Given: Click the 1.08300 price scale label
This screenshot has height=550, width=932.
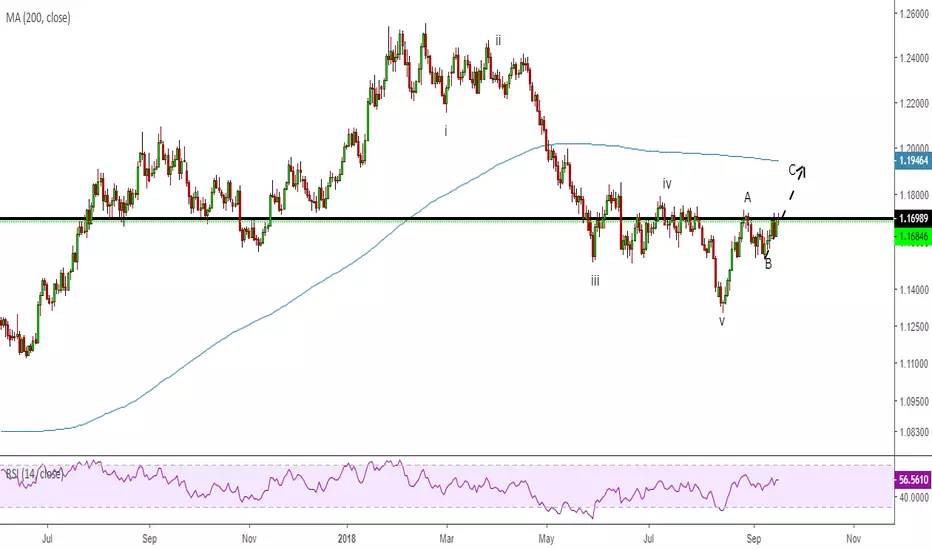Looking at the screenshot, I should (x=914, y=432).
